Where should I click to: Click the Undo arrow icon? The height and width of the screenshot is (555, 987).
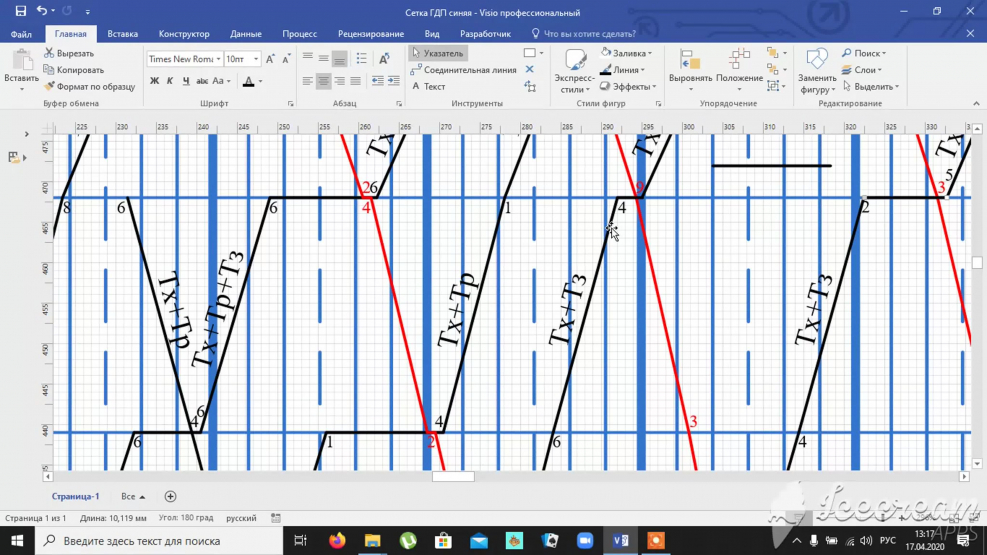click(x=42, y=11)
